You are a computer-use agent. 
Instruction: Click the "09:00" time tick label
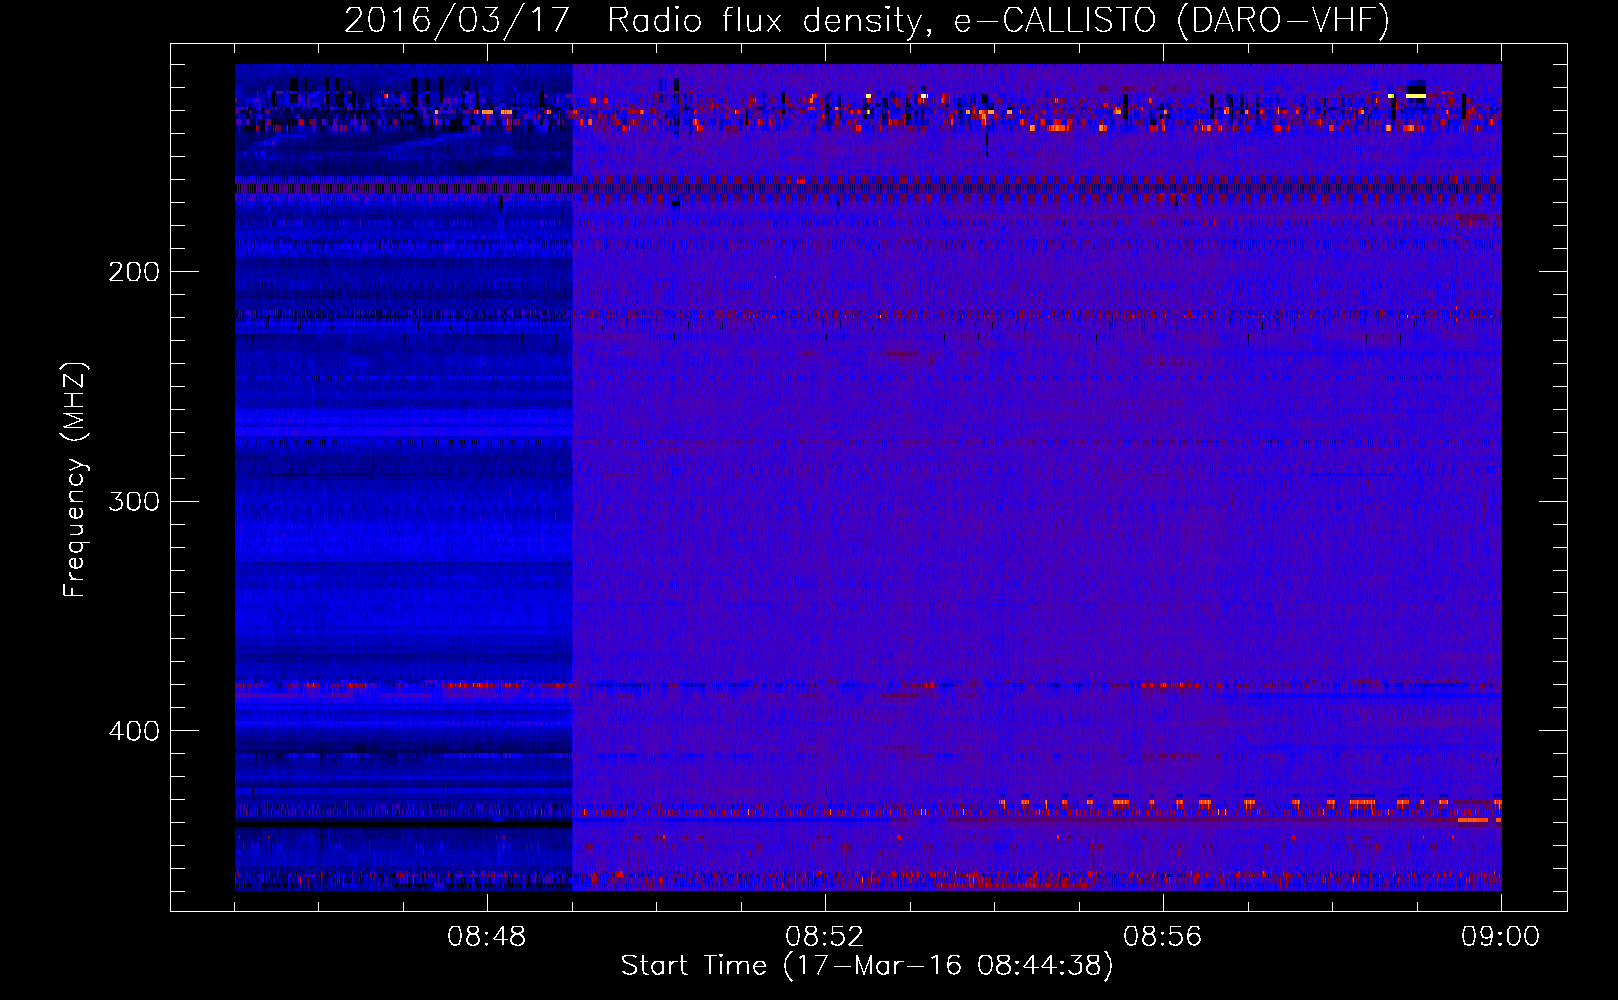1501,937
